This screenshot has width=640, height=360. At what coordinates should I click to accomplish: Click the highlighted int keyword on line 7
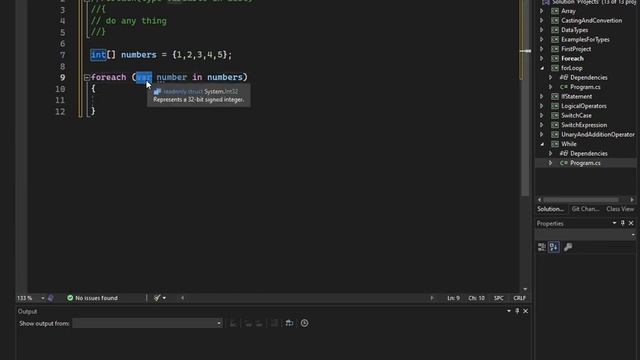pyautogui.click(x=98, y=55)
